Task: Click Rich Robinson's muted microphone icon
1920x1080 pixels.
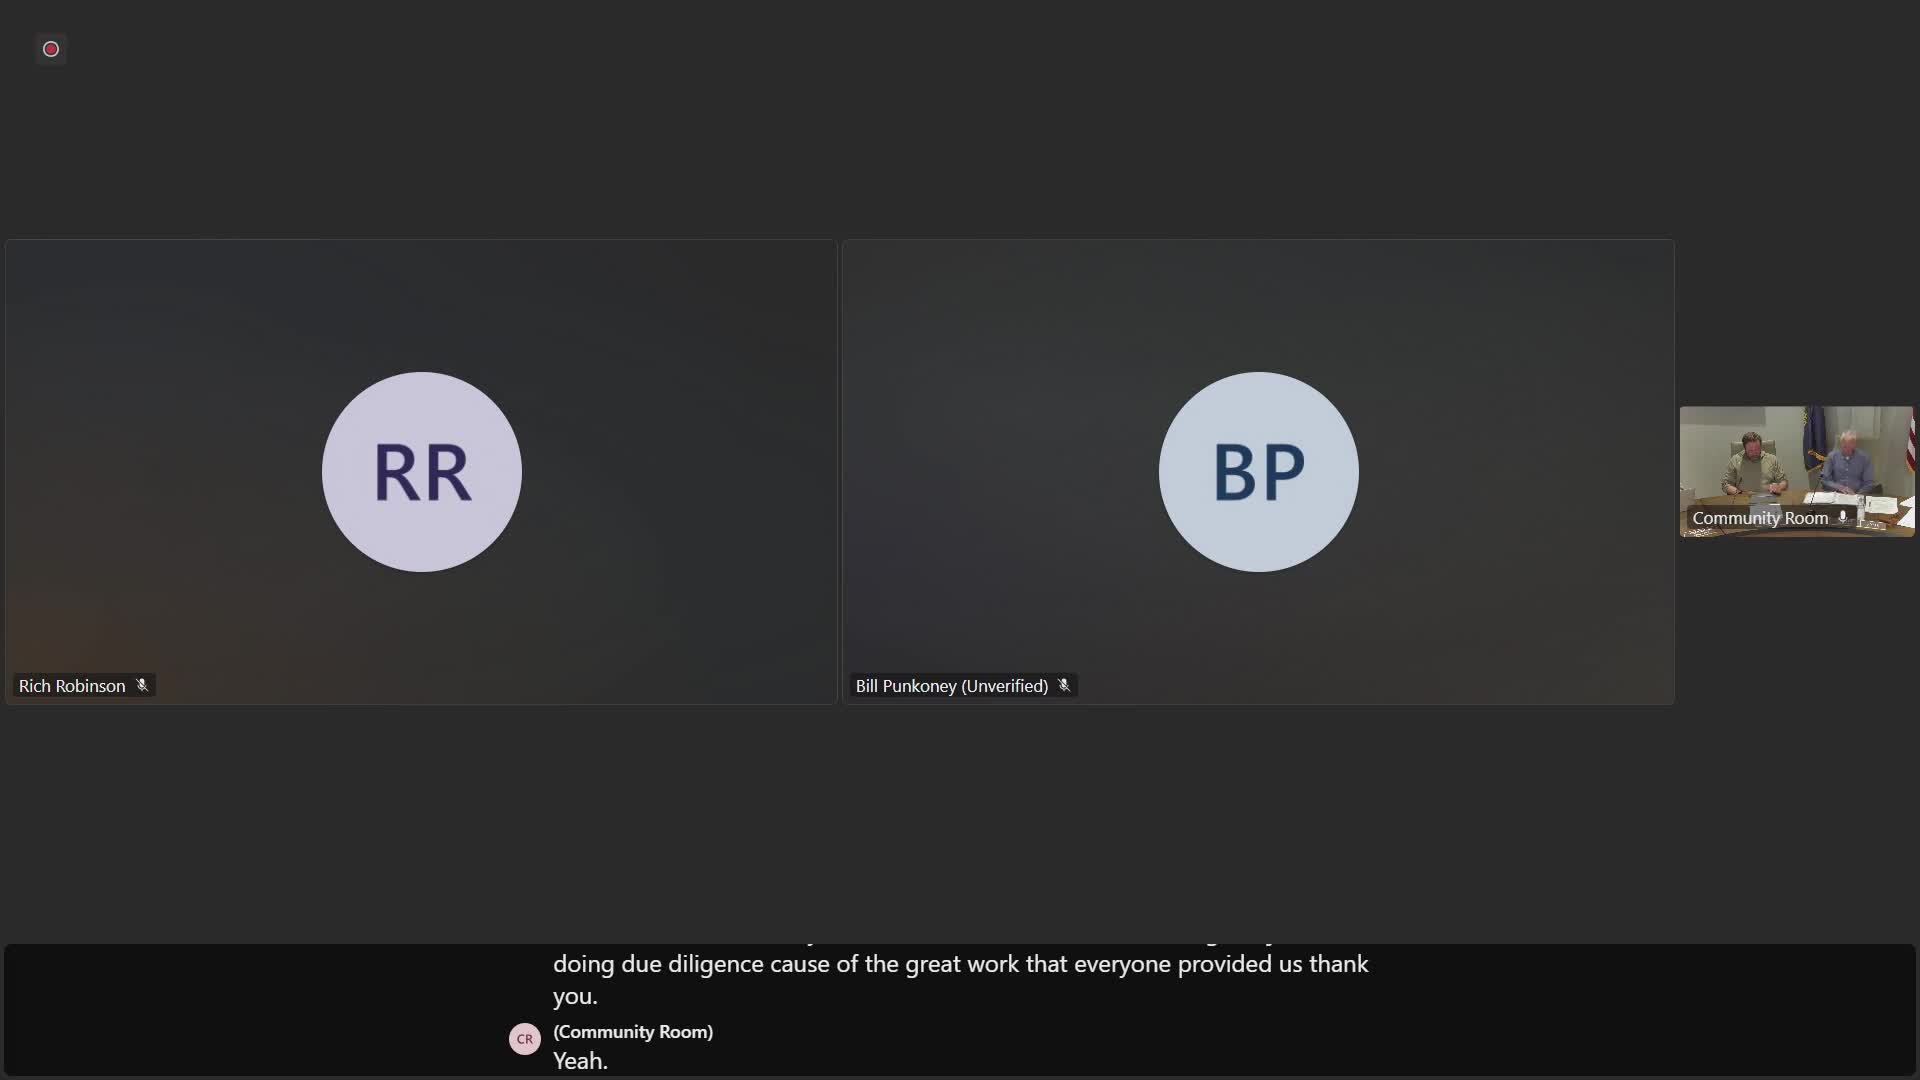Action: [x=142, y=685]
